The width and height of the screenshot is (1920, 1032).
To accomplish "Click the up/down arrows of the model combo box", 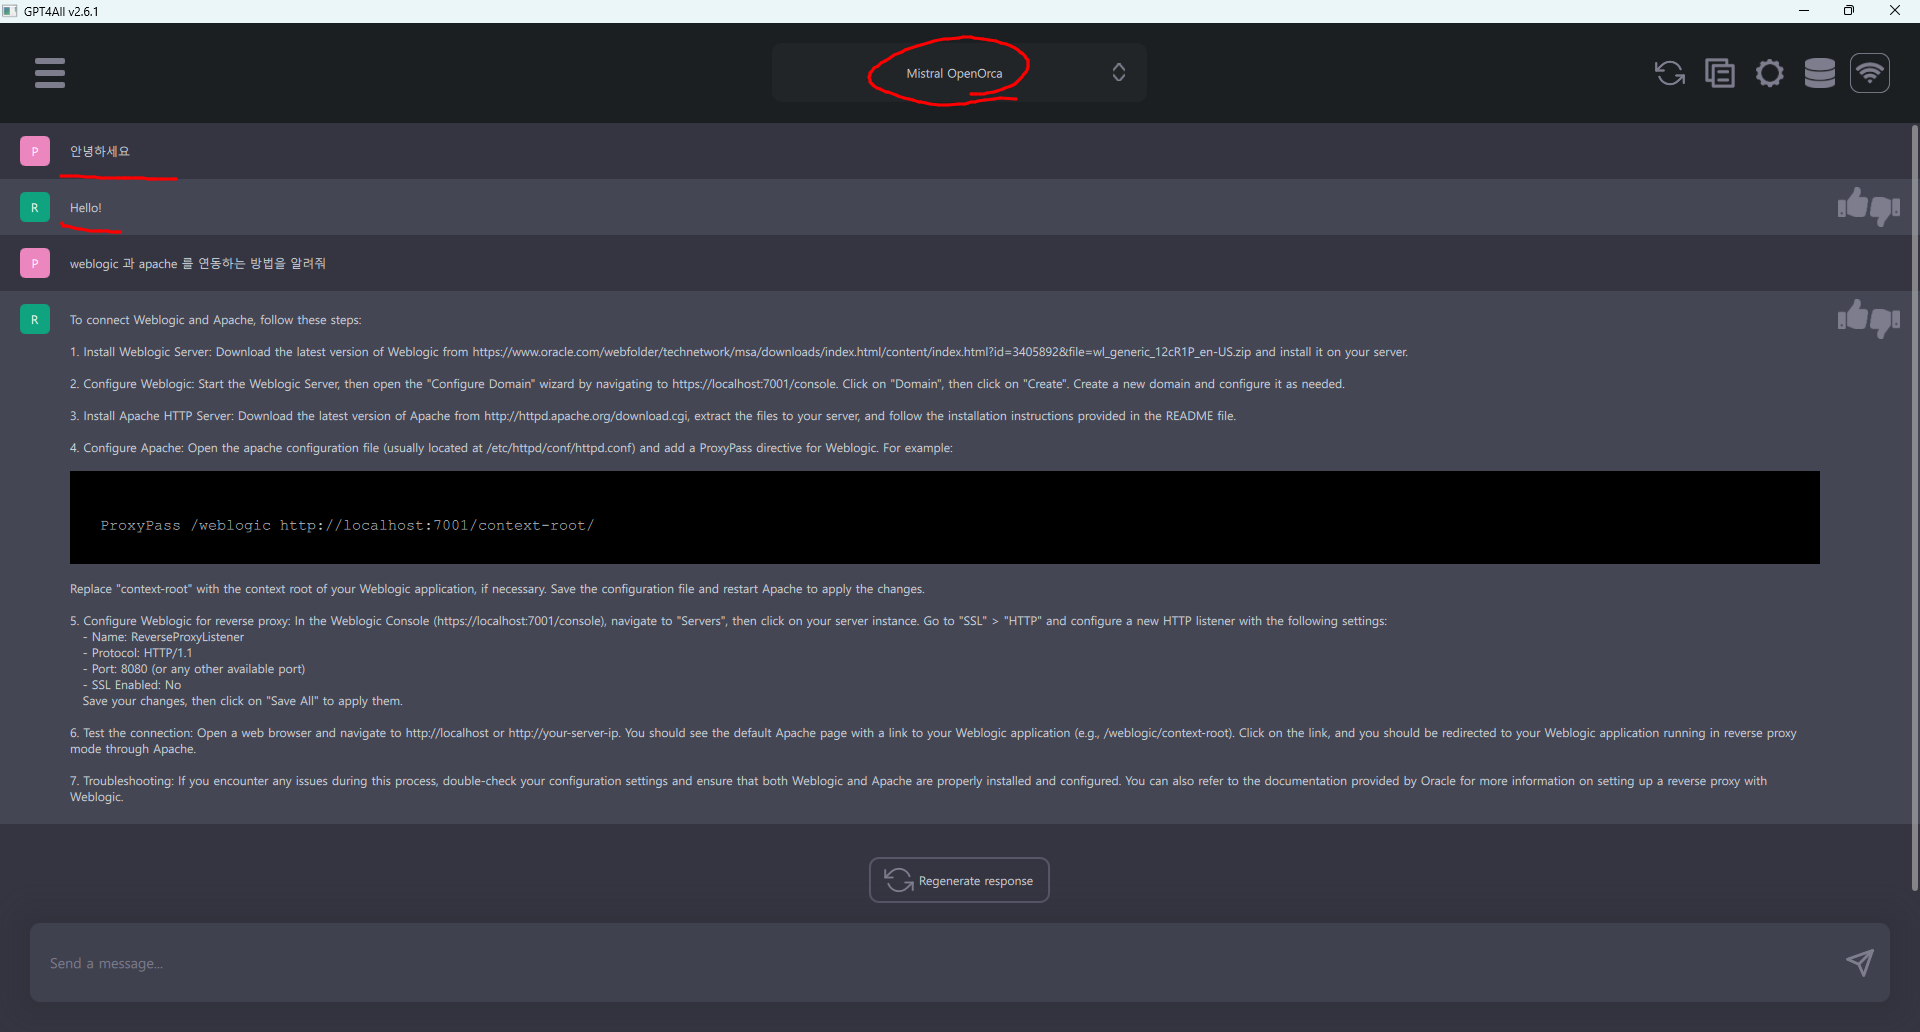I will pos(1119,73).
